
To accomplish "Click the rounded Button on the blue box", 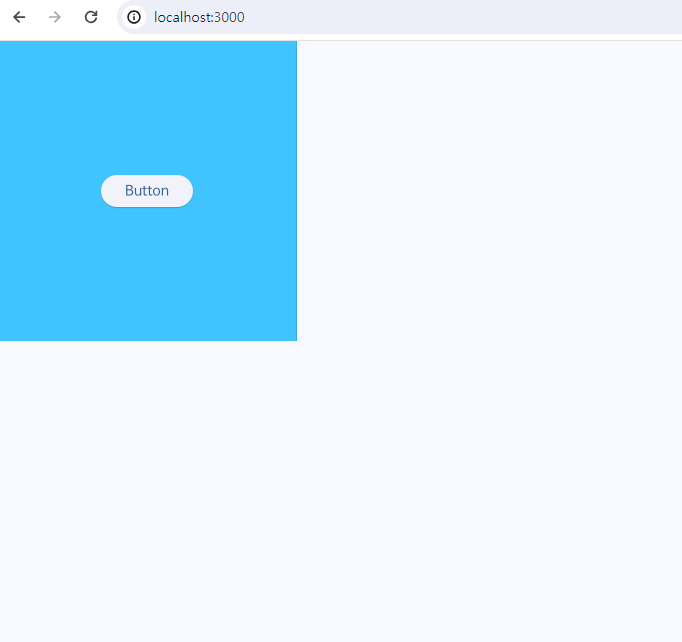I will pos(147,191).
